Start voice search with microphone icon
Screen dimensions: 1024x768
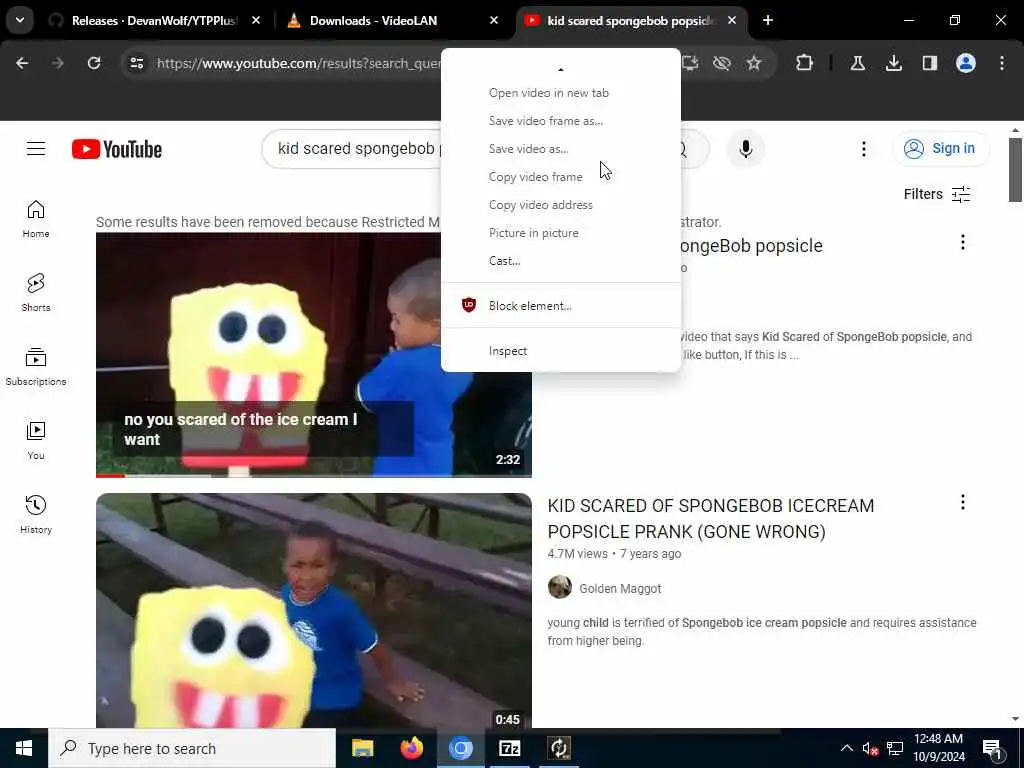coord(745,149)
